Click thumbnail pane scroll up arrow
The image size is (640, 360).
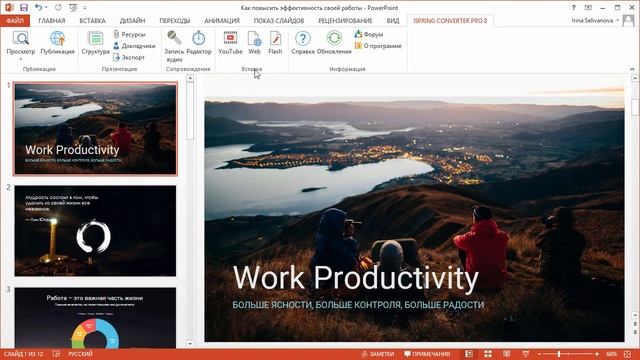coord(190,78)
